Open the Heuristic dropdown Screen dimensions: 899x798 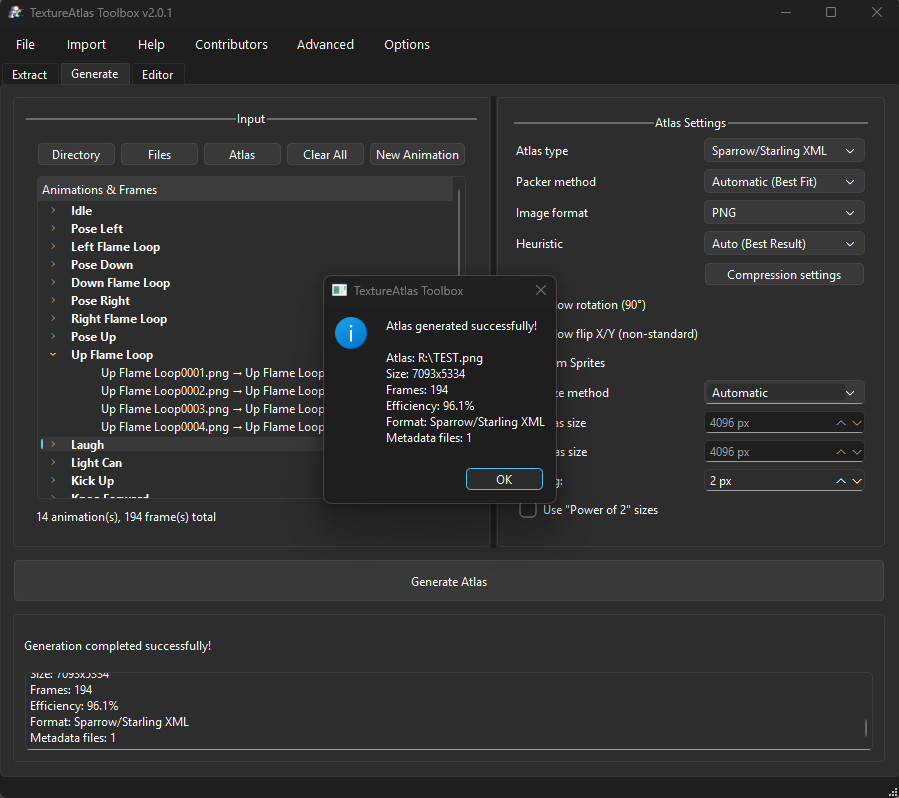tap(783, 243)
